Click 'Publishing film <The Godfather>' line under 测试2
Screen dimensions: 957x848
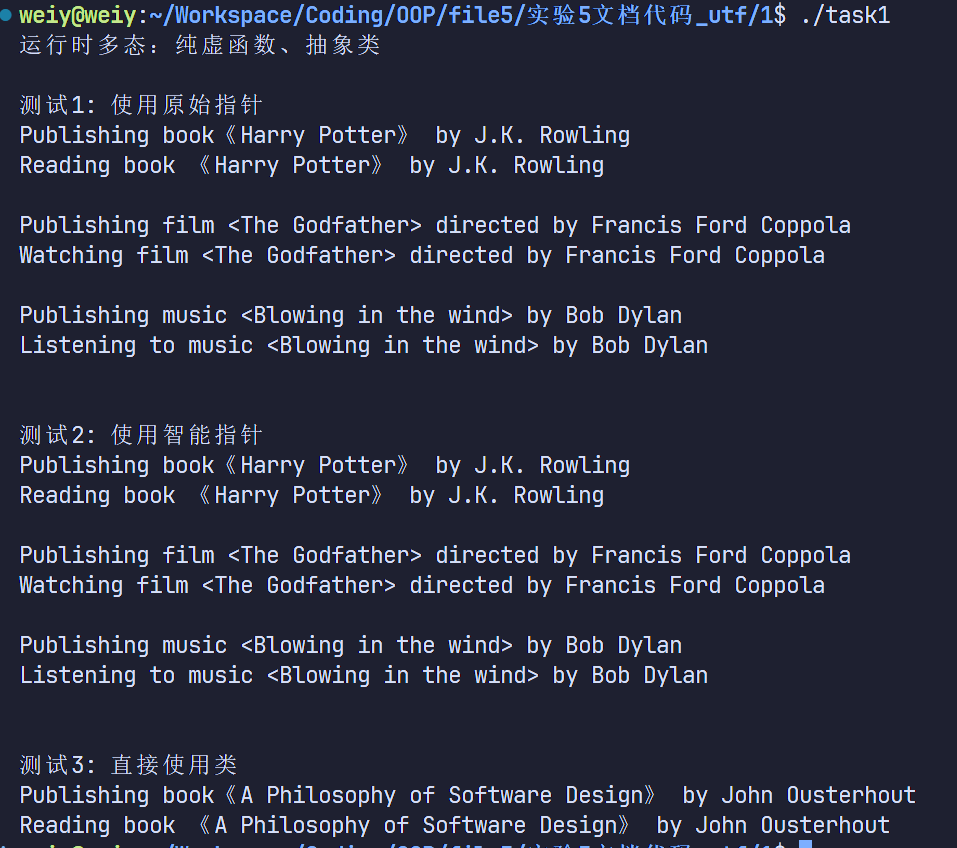click(435, 555)
